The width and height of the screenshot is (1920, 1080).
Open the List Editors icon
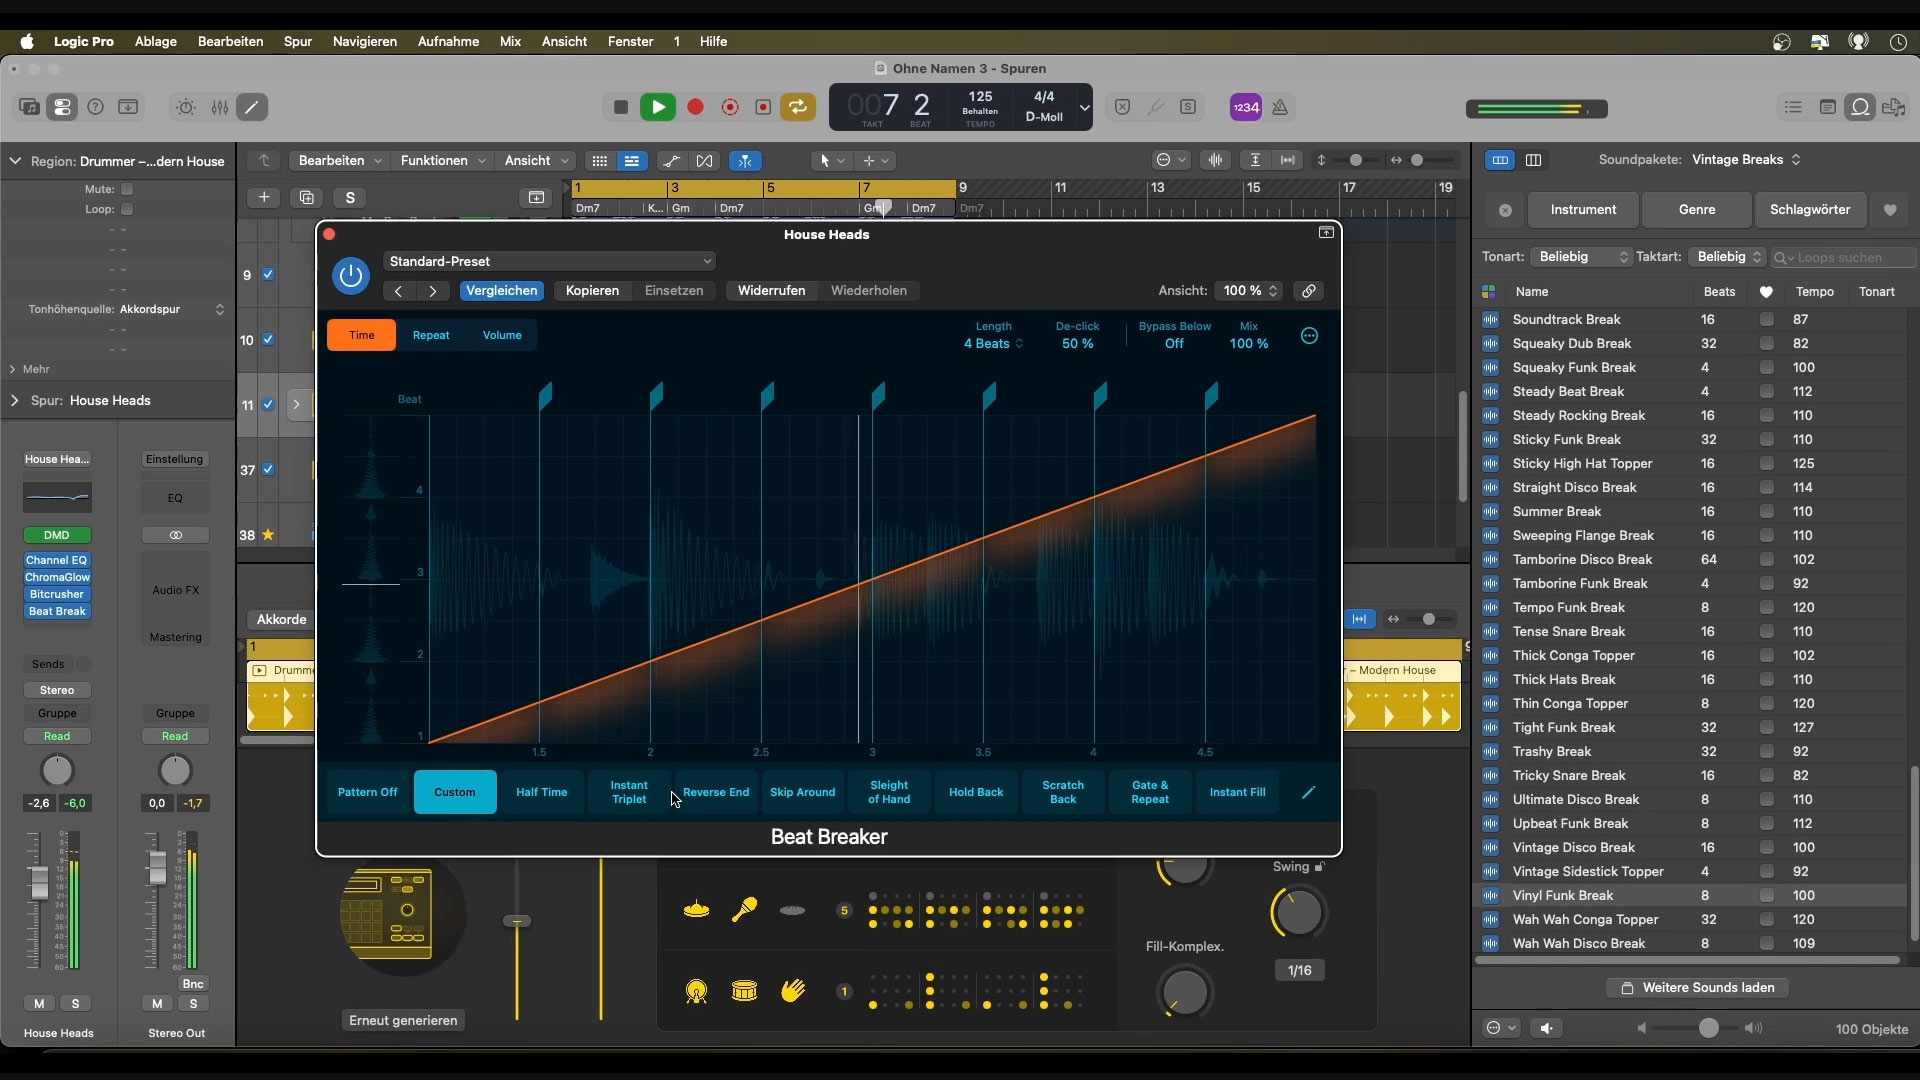[1794, 107]
